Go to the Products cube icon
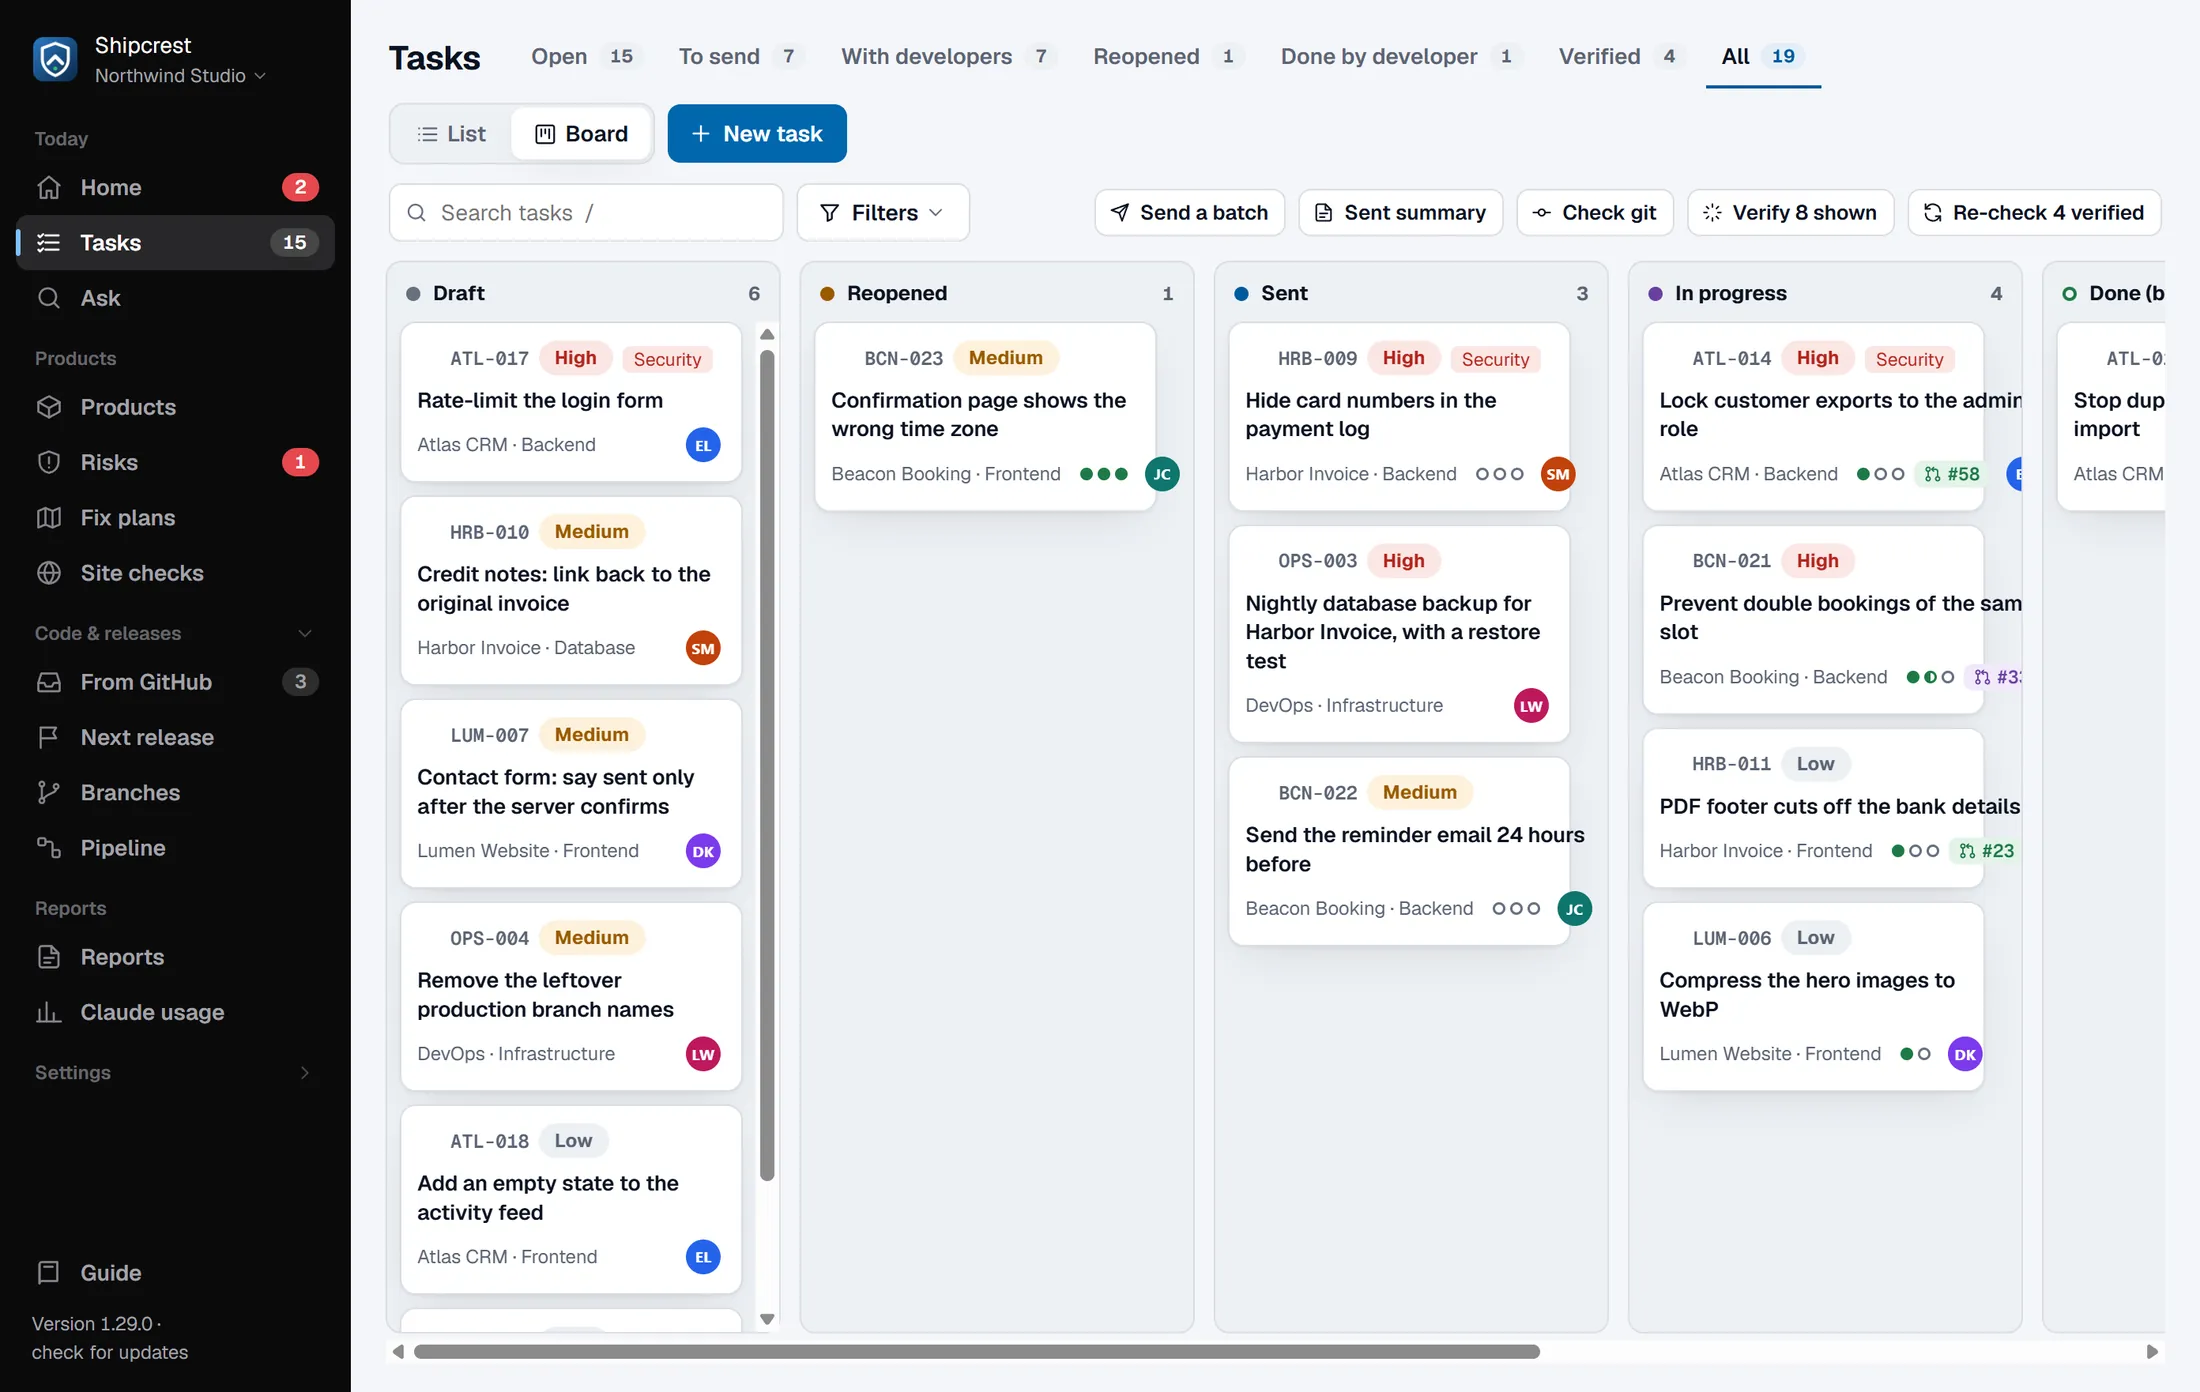Viewport: 2200px width, 1392px height. pos(49,407)
